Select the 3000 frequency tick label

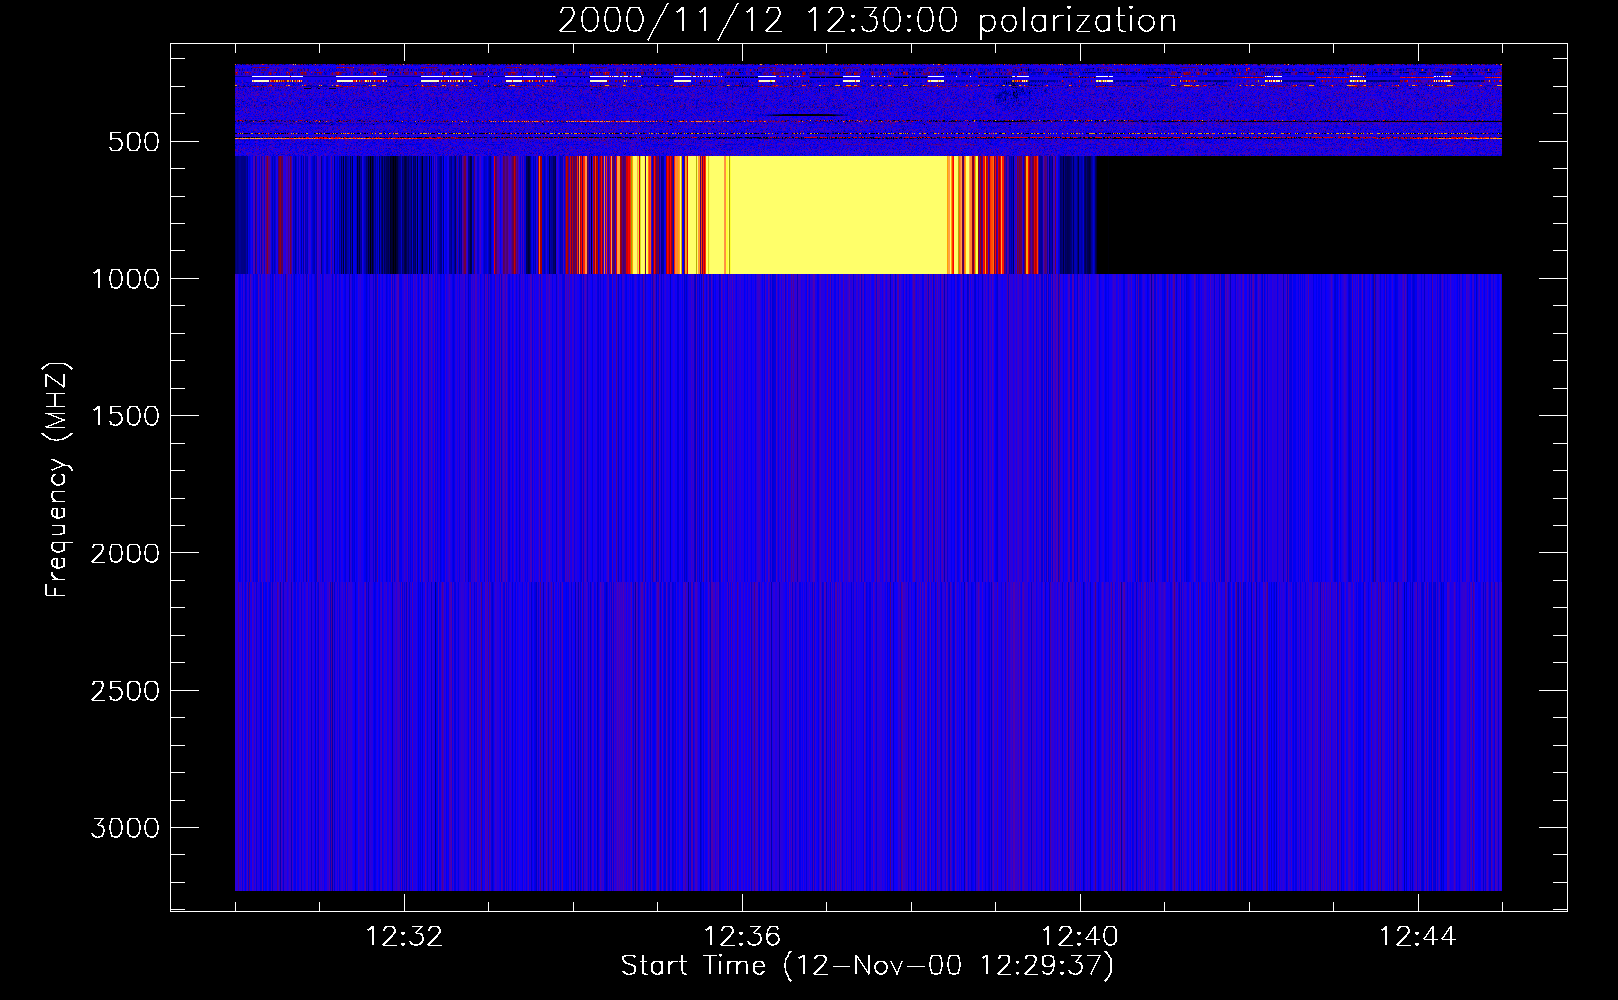(125, 828)
